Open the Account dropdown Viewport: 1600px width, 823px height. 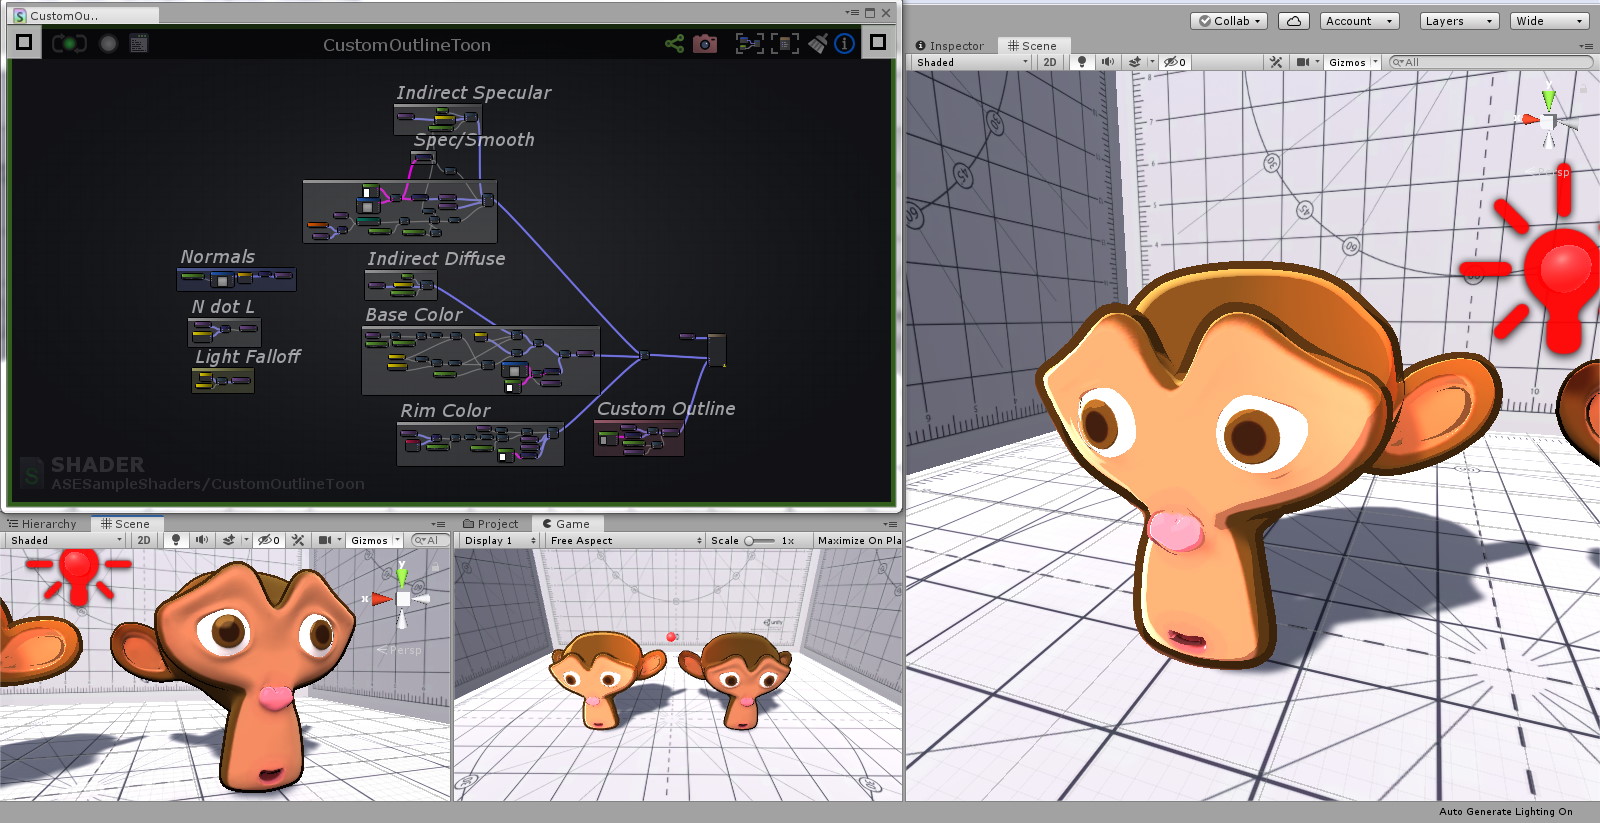(1359, 21)
